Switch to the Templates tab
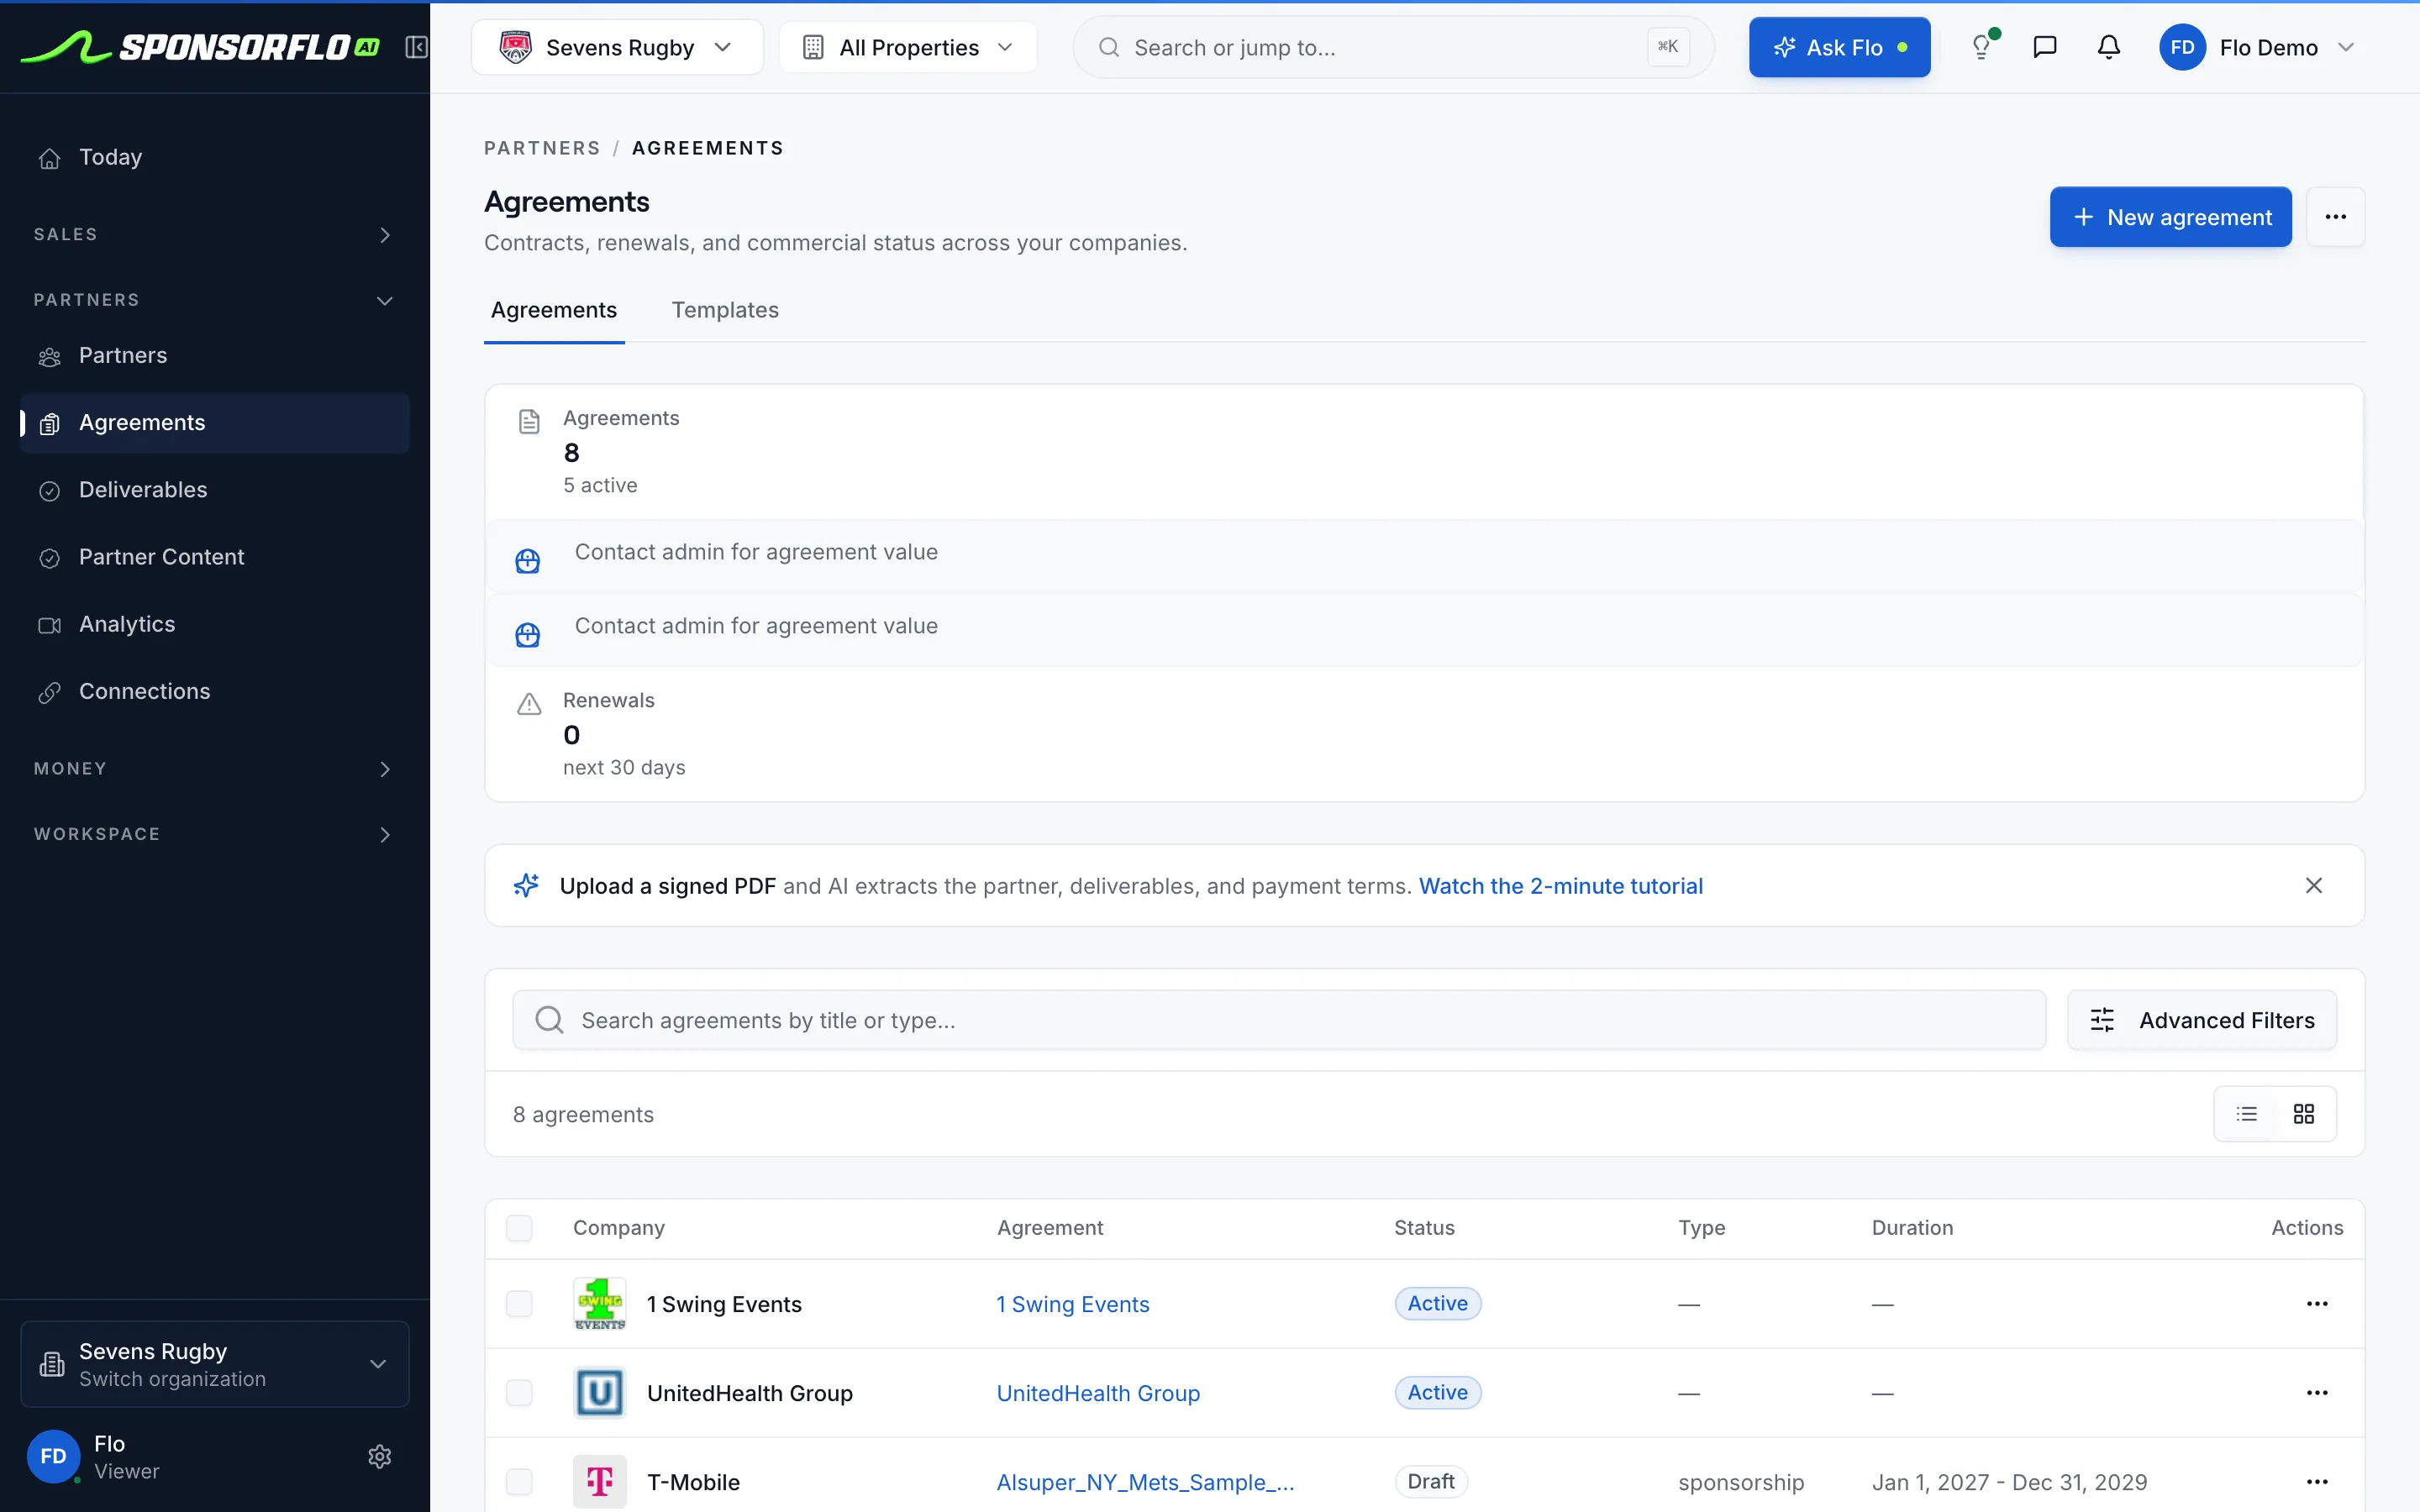The image size is (2420, 1512). point(725,310)
